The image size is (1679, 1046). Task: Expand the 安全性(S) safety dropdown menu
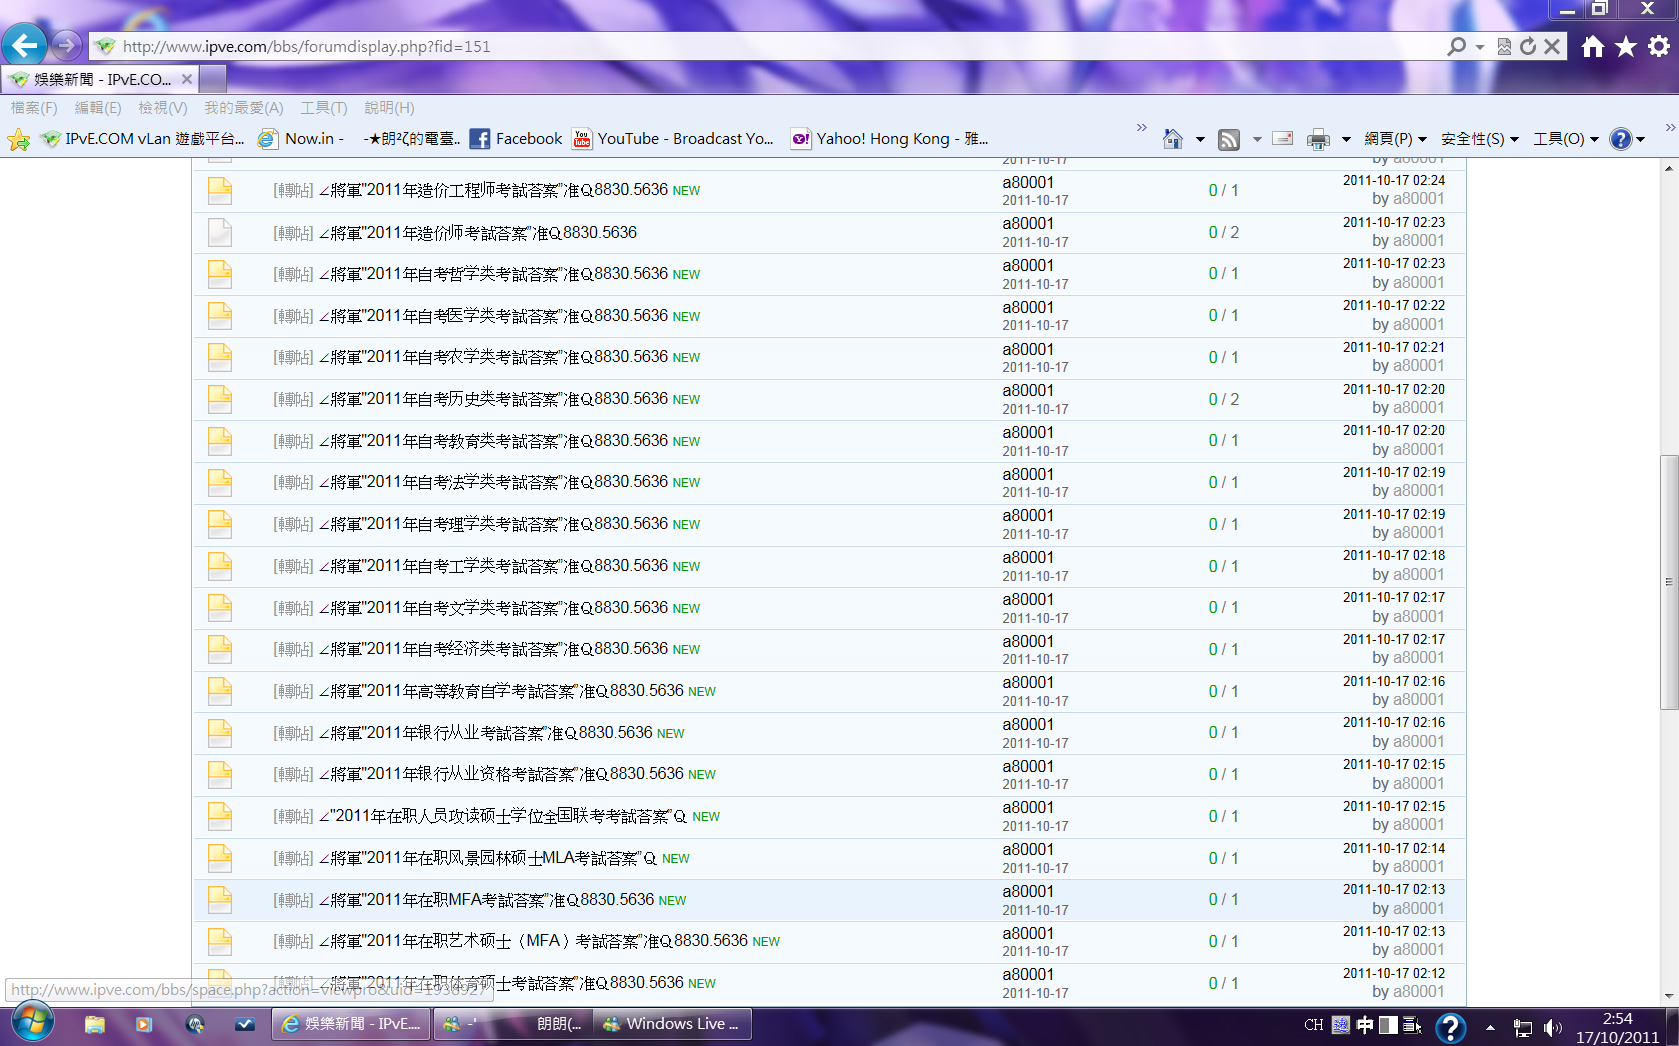click(1479, 139)
